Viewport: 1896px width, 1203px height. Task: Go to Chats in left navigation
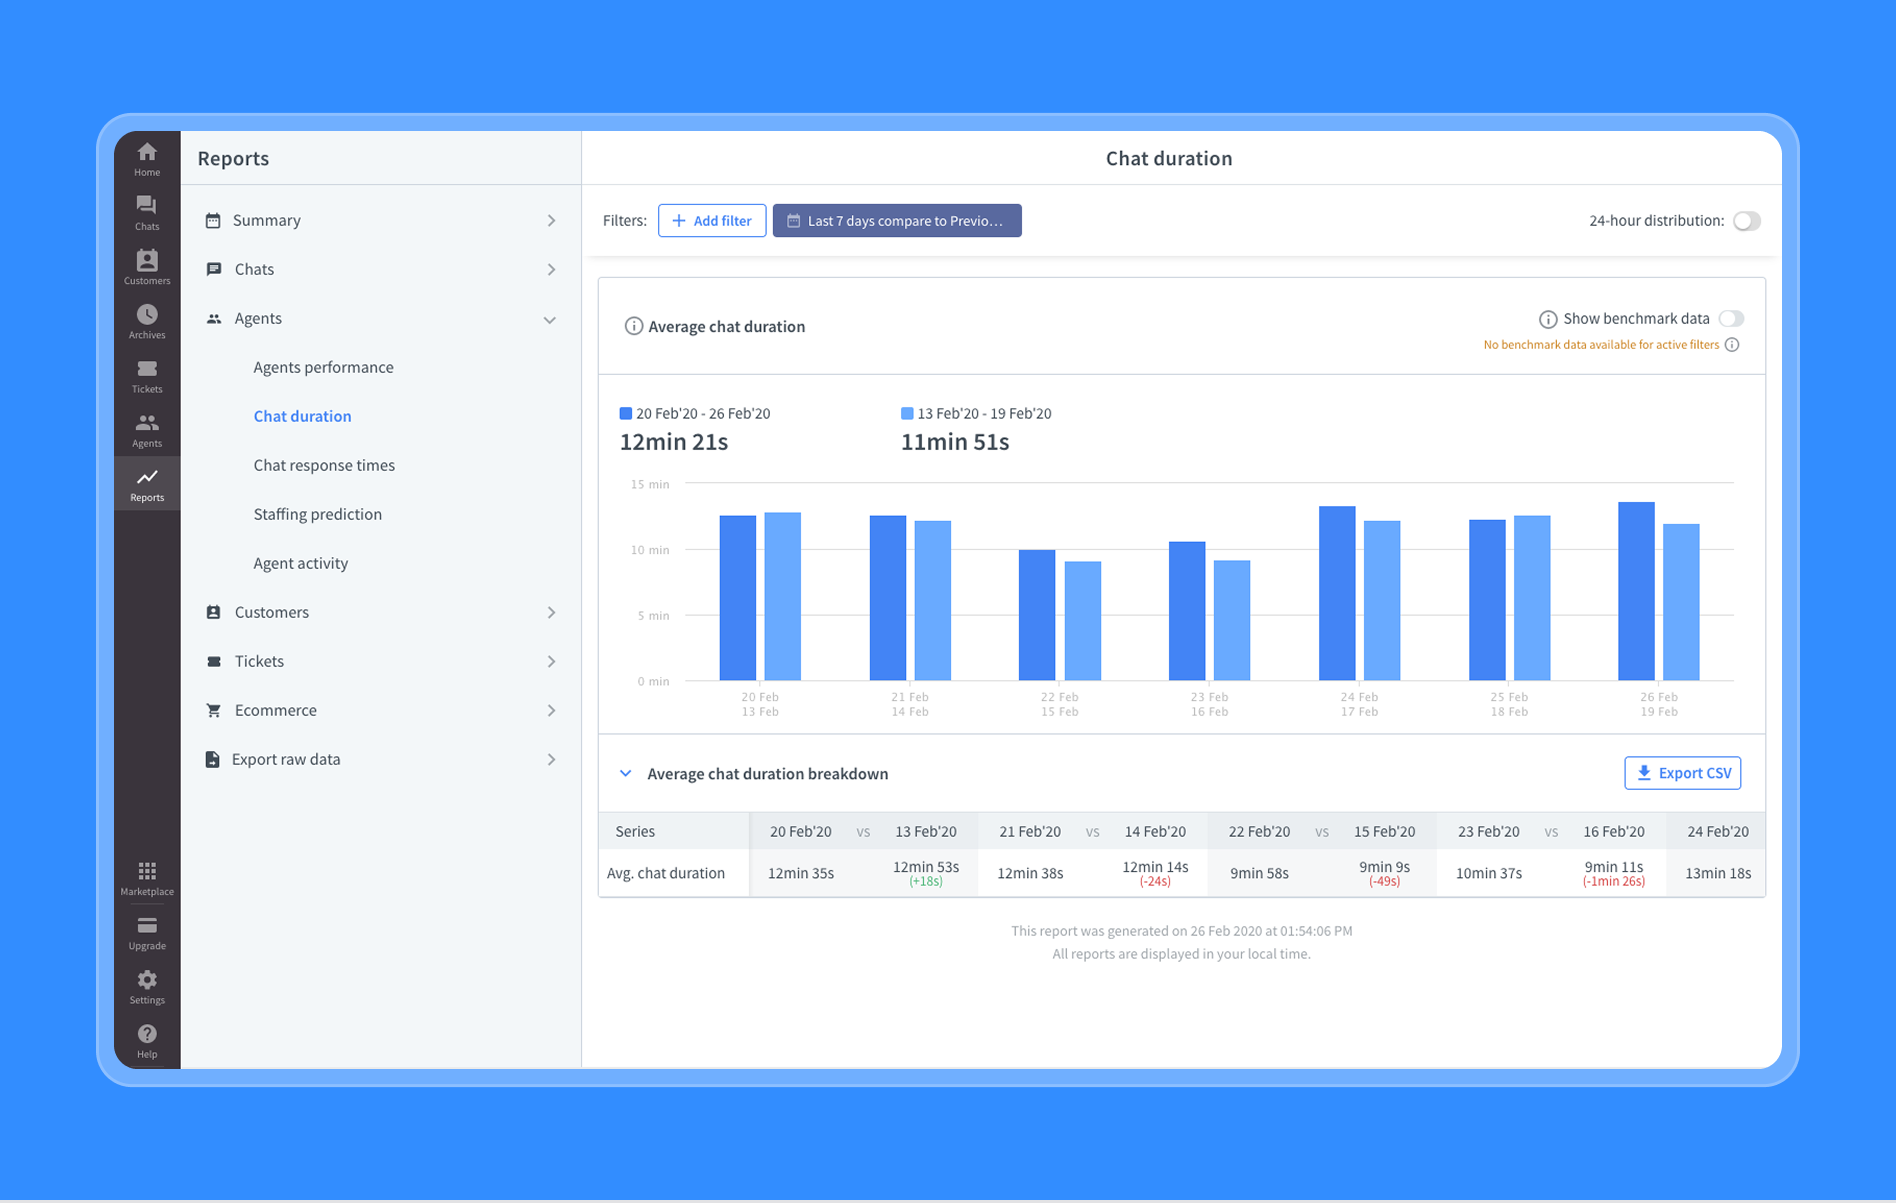(x=147, y=212)
